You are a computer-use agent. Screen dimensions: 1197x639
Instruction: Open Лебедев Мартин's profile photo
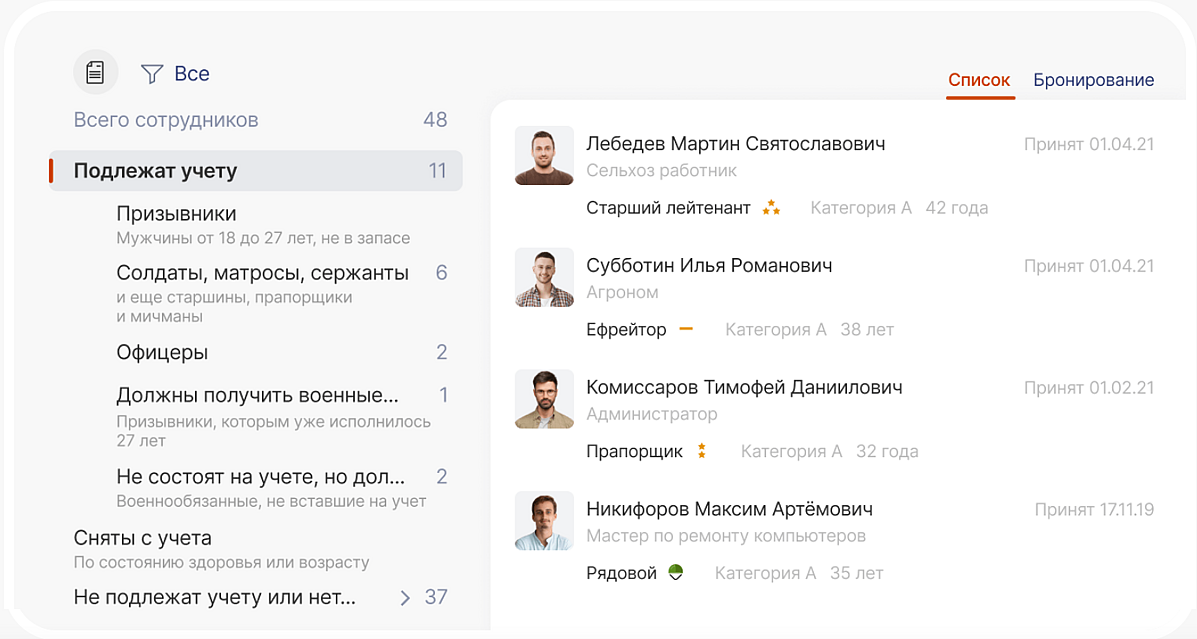click(x=544, y=156)
